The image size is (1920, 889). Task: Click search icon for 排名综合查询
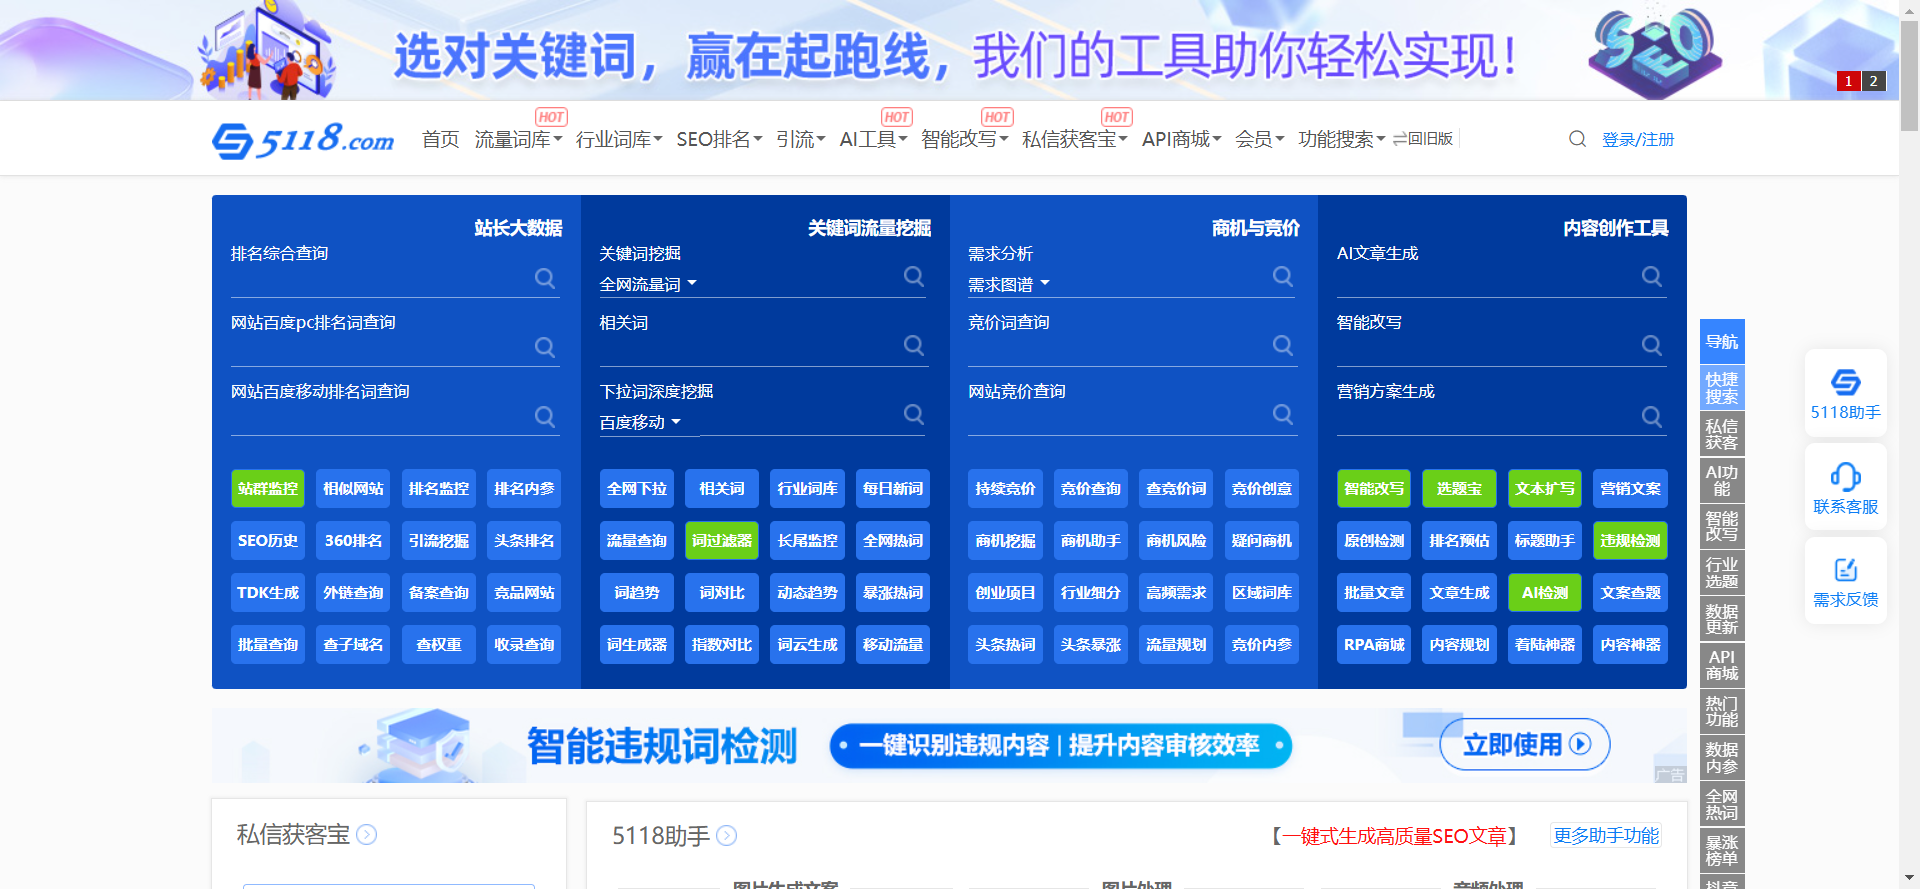545,278
